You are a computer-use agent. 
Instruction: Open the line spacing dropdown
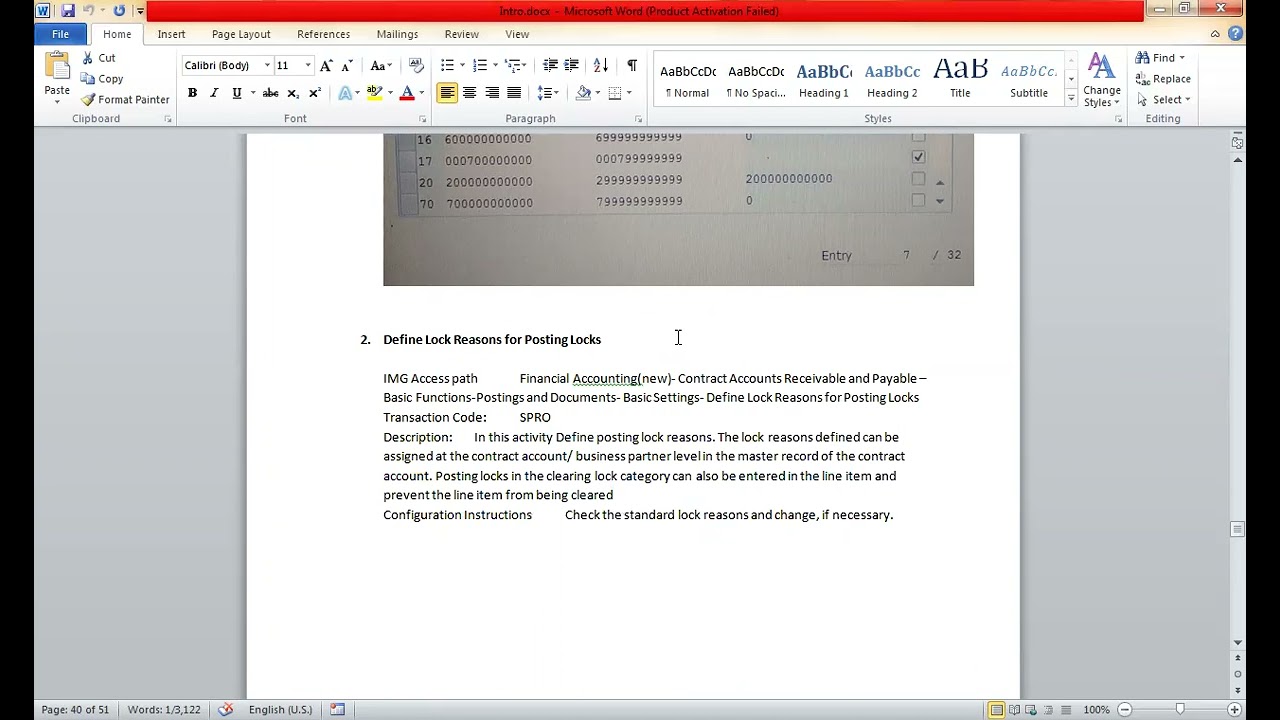[547, 93]
